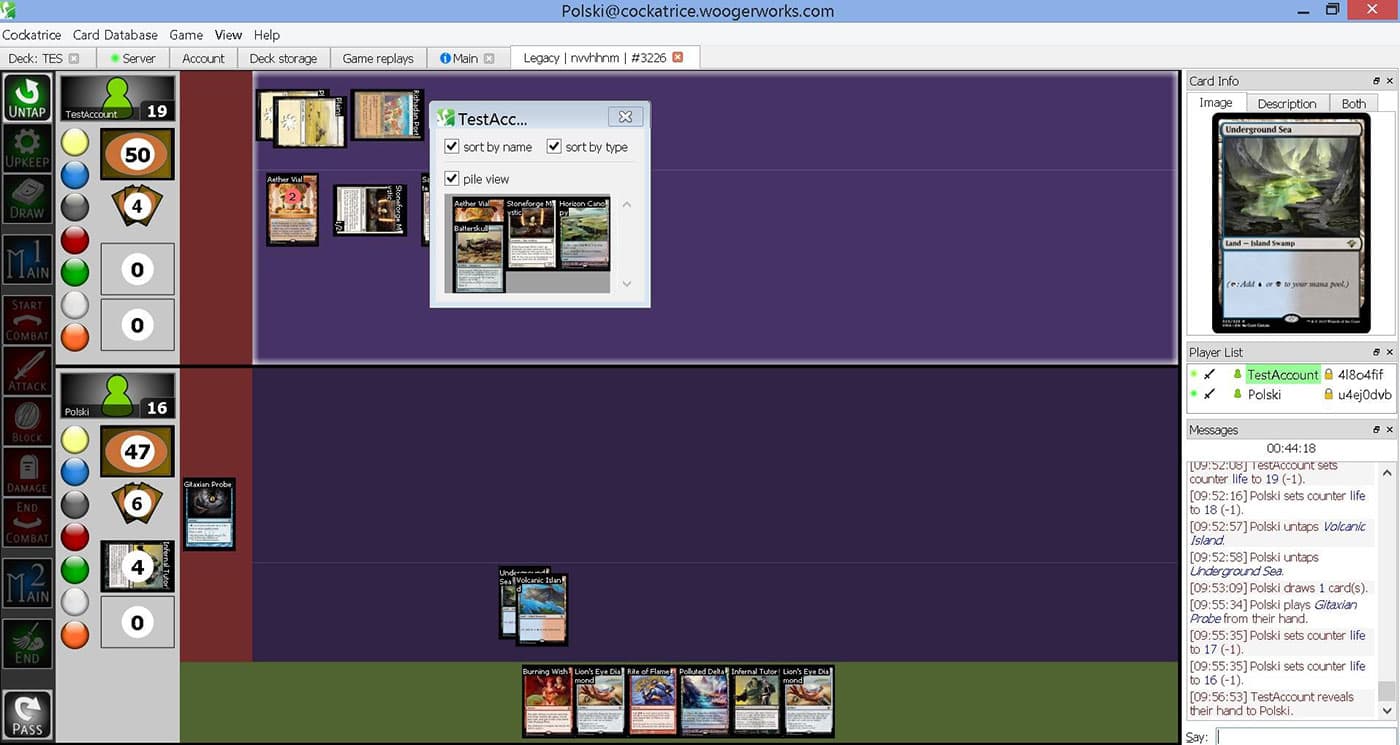1400x745 pixels.
Task: Click the Gitaxian Probe card on stack
Action: (x=209, y=513)
